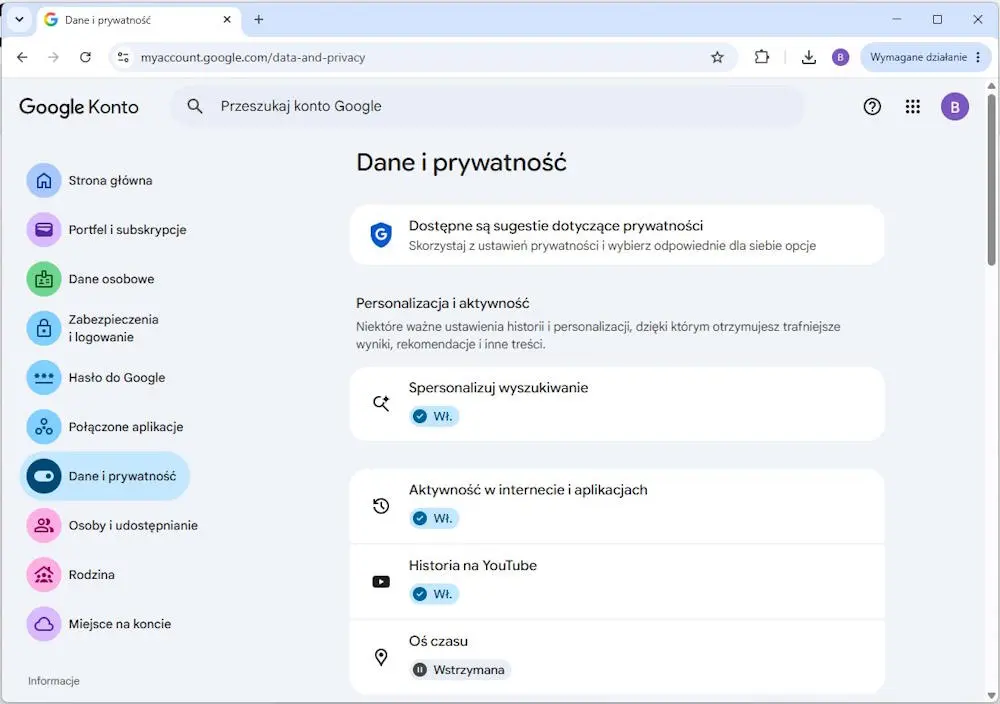Click the personalized search sparkle icon
The width and height of the screenshot is (1000, 704).
click(381, 403)
